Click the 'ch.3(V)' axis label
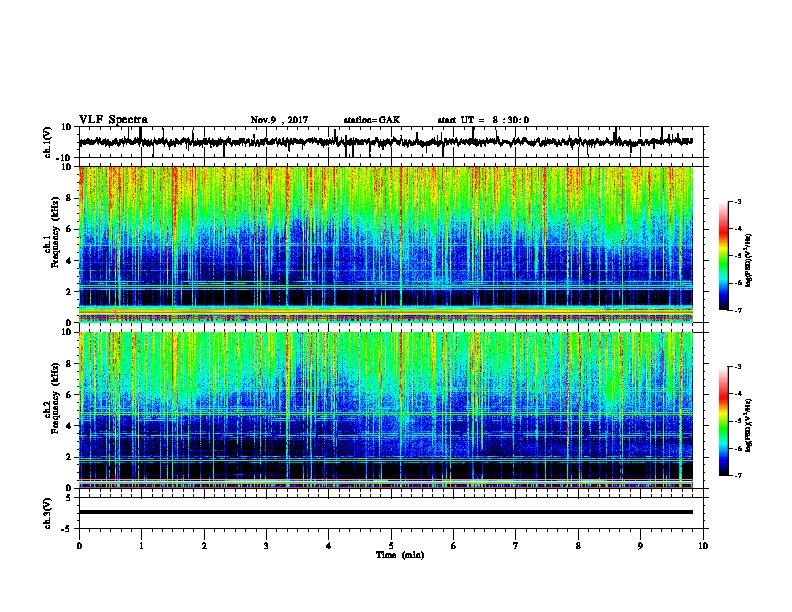 (x=48, y=513)
